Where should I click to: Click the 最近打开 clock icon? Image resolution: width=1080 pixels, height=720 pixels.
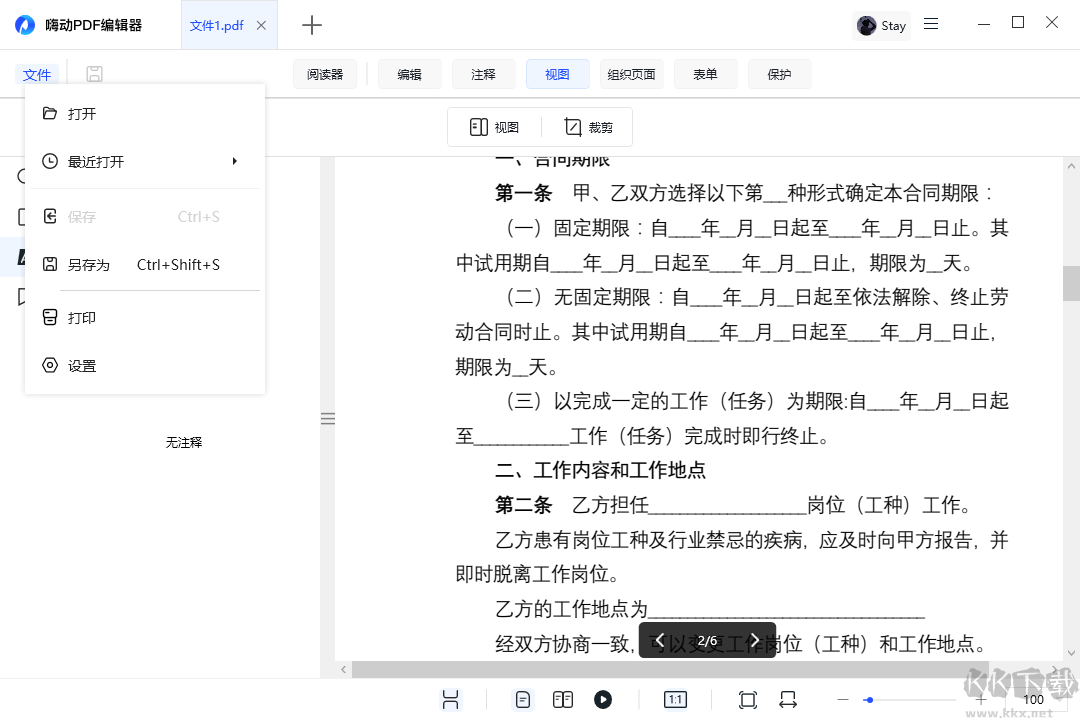tap(50, 161)
